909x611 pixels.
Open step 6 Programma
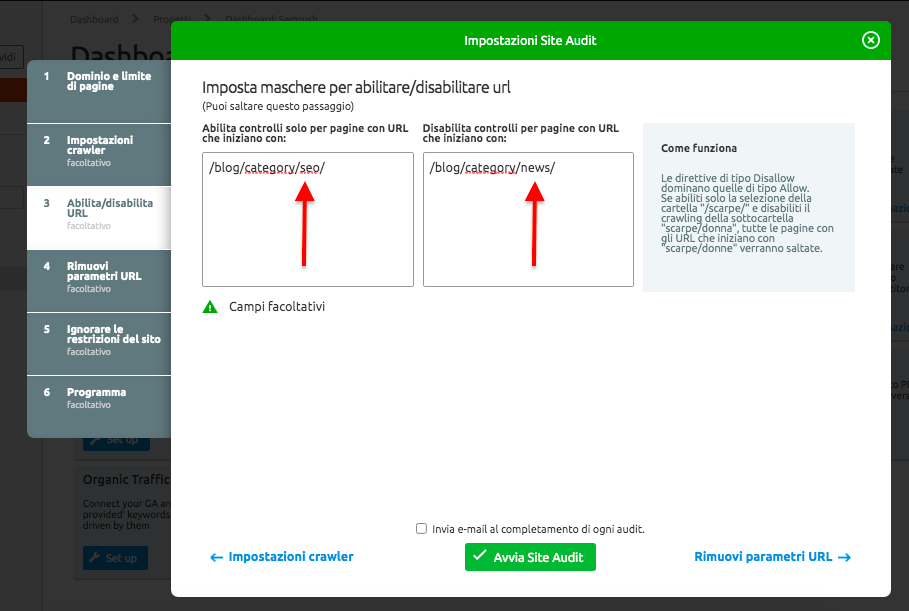pos(99,407)
